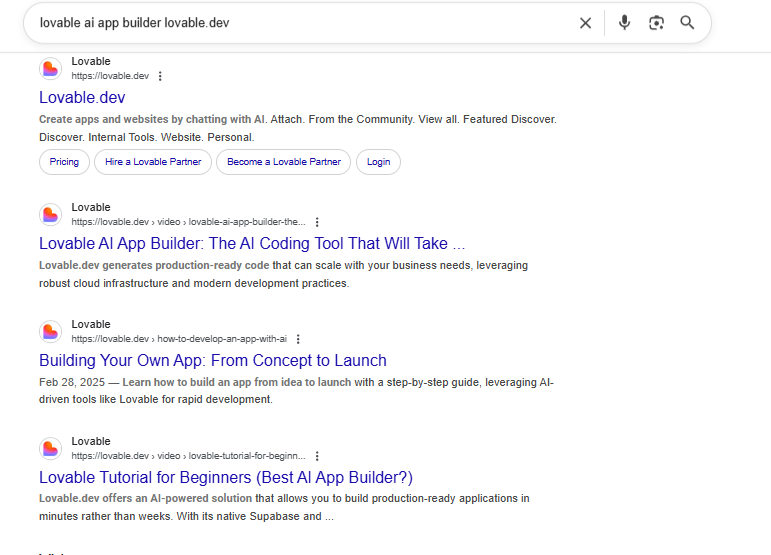Open options menu for Lovable Tutorial result

click(317, 456)
